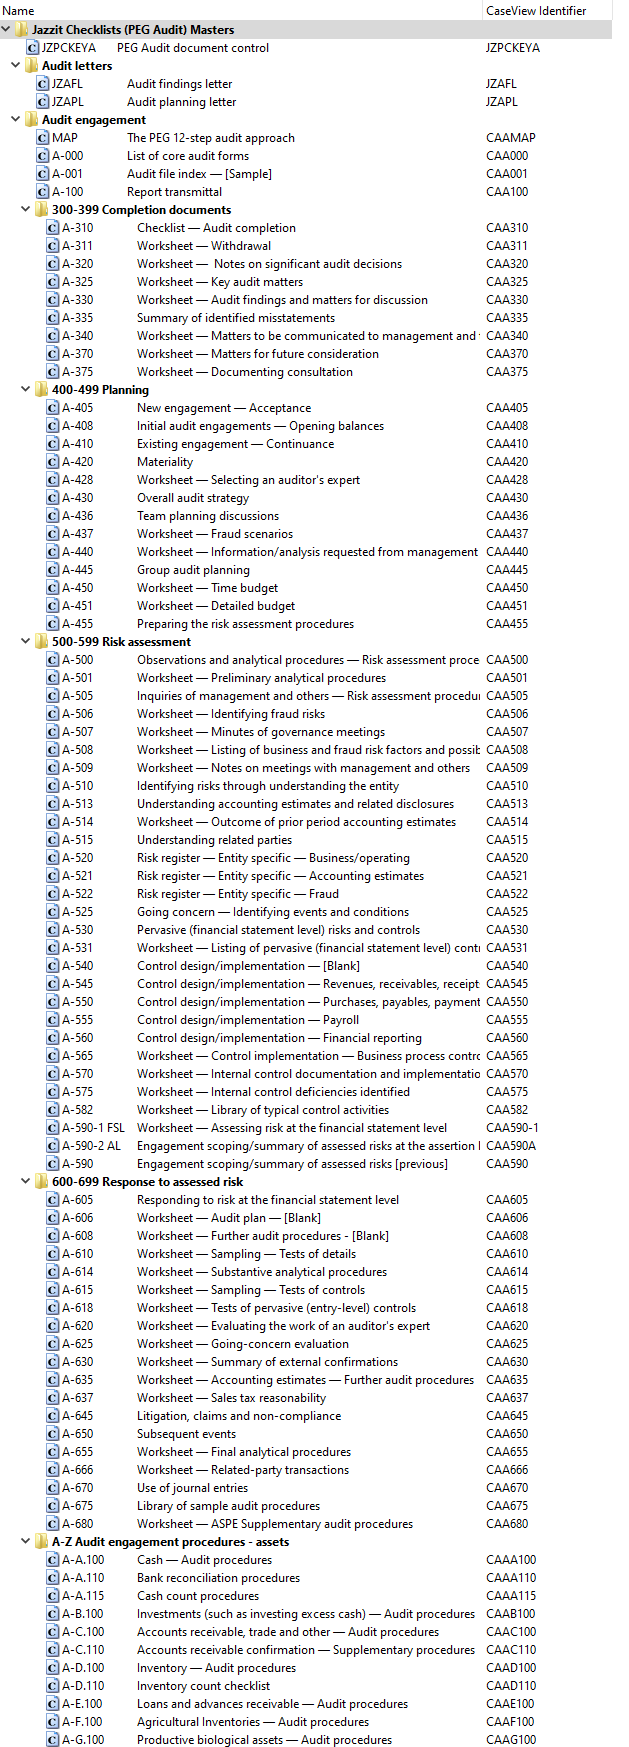The height and width of the screenshot is (1747, 629).
Task: Select the A-590-1 FSL row
Action: pos(306,1128)
